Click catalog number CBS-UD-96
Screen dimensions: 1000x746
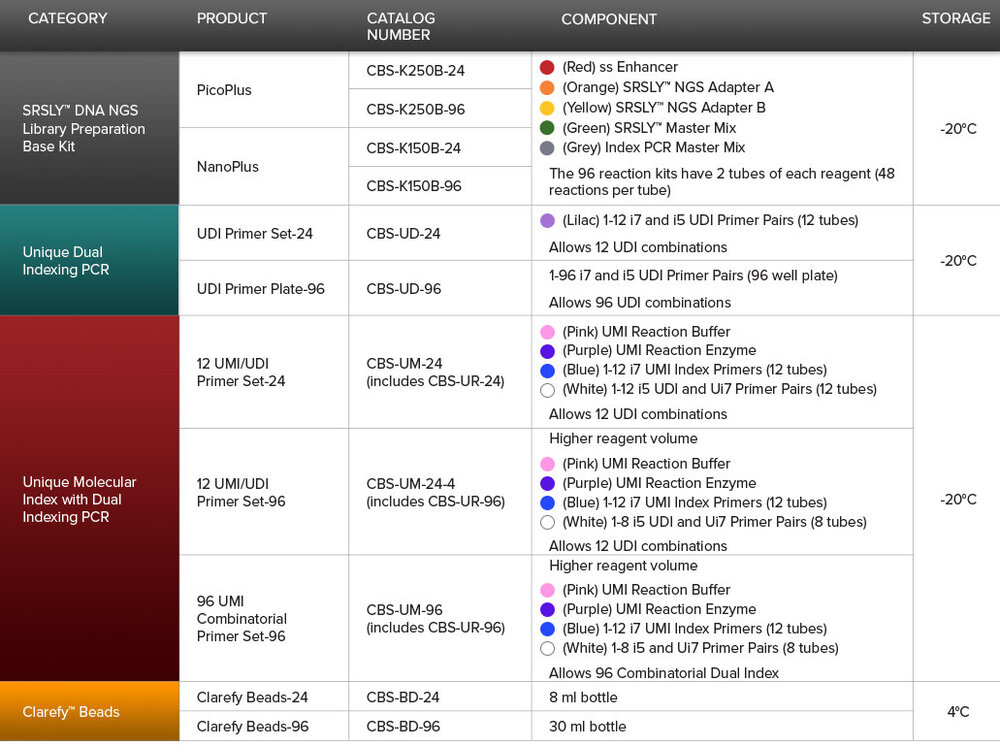[x=403, y=289]
